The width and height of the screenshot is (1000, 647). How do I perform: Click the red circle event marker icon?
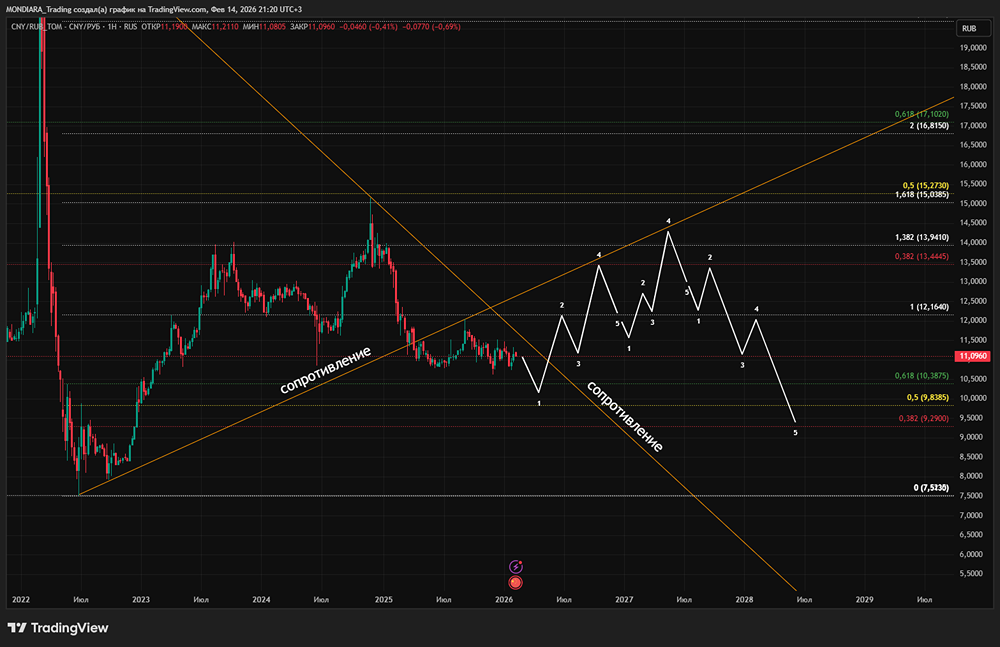515,583
